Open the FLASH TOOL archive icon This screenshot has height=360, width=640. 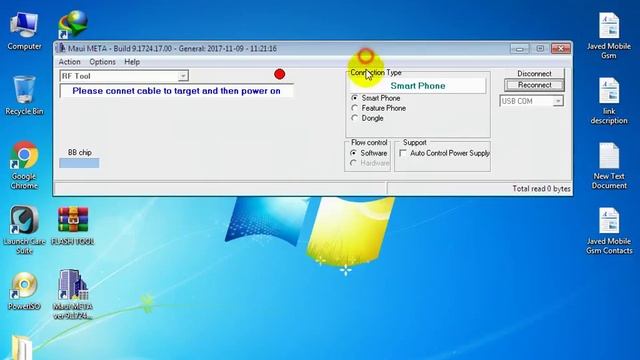click(x=73, y=226)
